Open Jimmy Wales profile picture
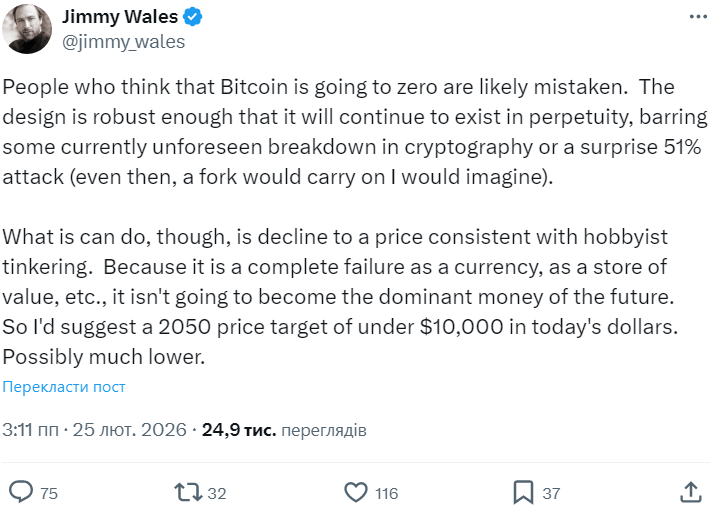The image size is (710, 505). pos(28,30)
